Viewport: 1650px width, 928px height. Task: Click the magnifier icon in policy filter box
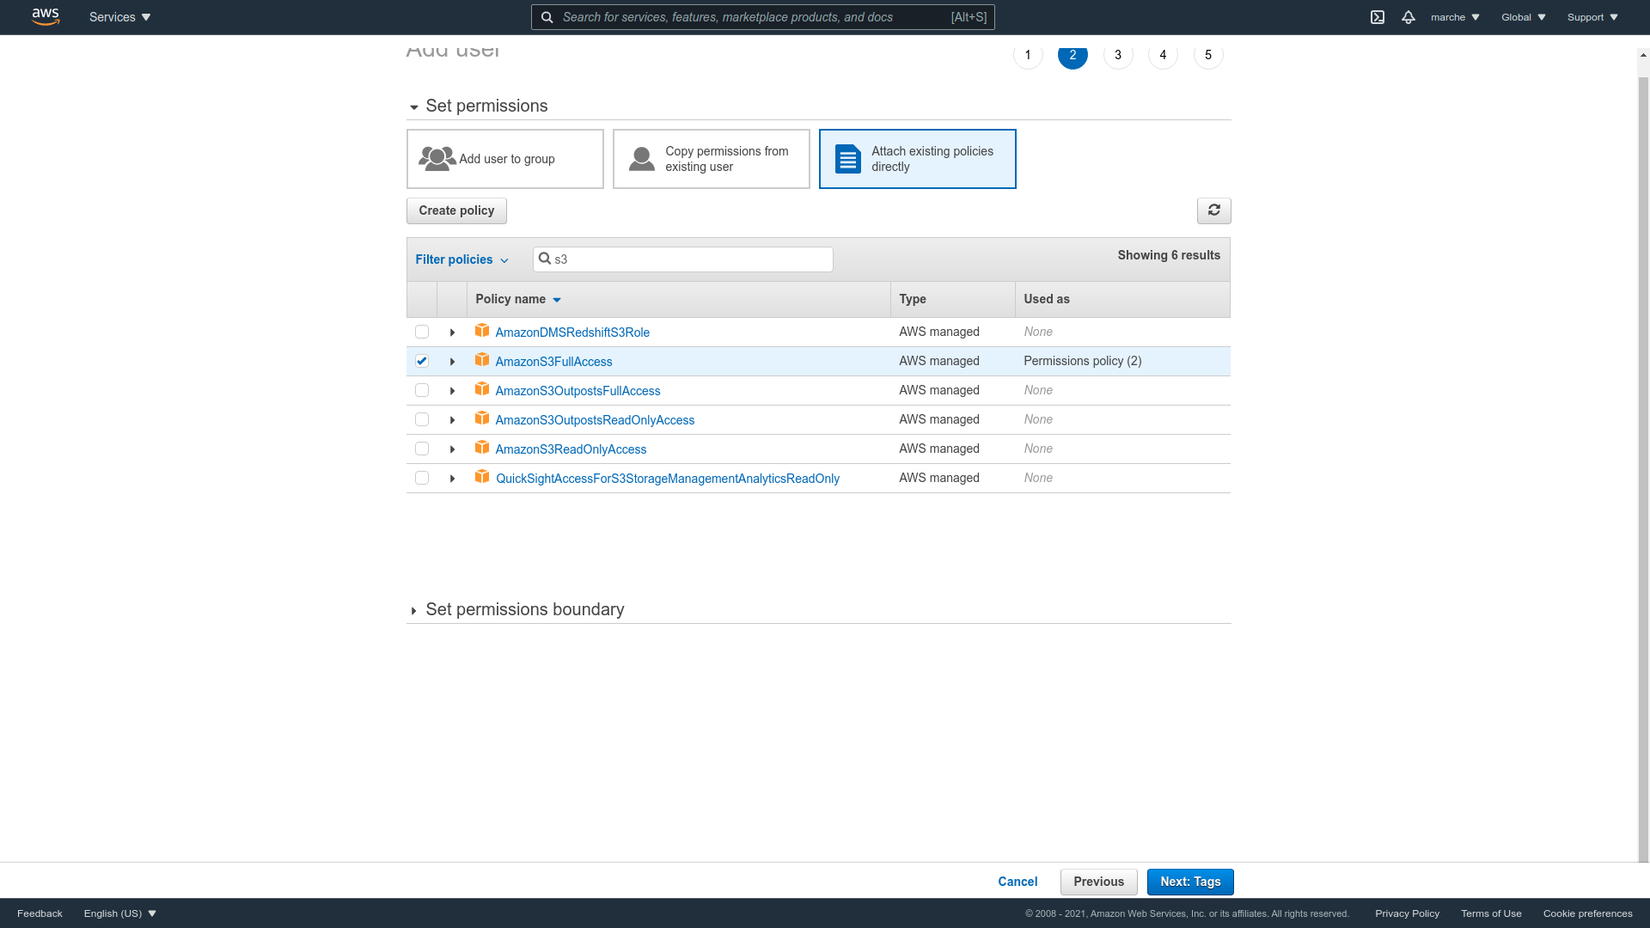pos(545,259)
